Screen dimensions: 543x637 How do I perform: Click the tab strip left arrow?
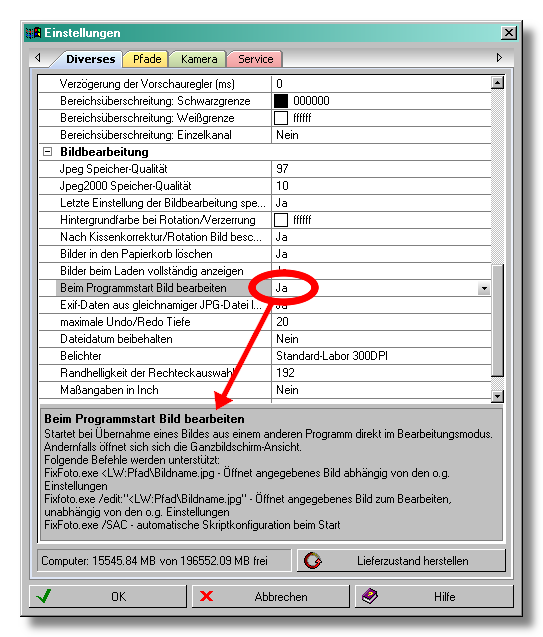coord(38,58)
